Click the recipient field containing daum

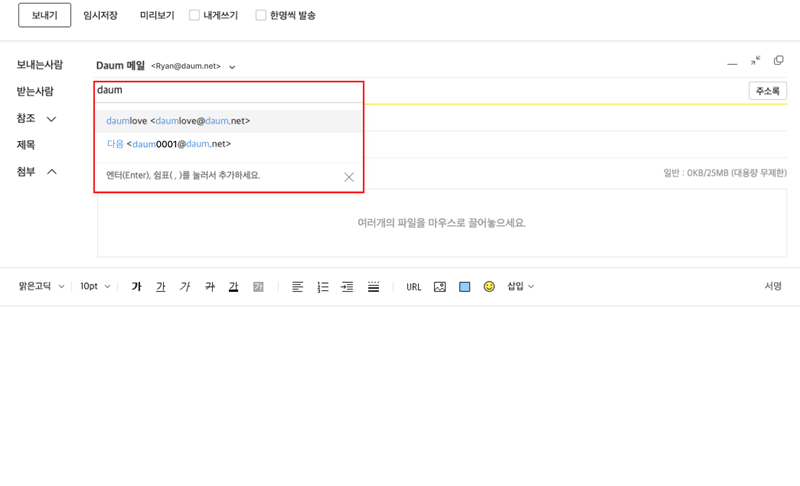(x=229, y=91)
